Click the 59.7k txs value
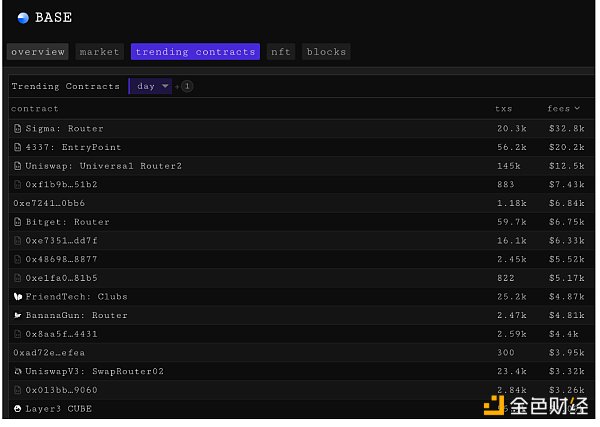This screenshot has width=600, height=427. click(x=512, y=222)
